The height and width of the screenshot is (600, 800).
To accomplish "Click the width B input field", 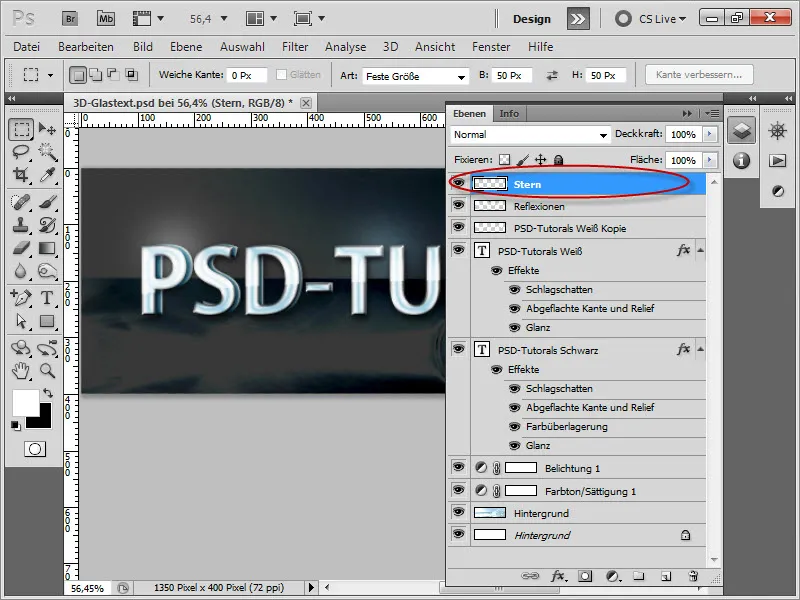I will pyautogui.click(x=512, y=76).
